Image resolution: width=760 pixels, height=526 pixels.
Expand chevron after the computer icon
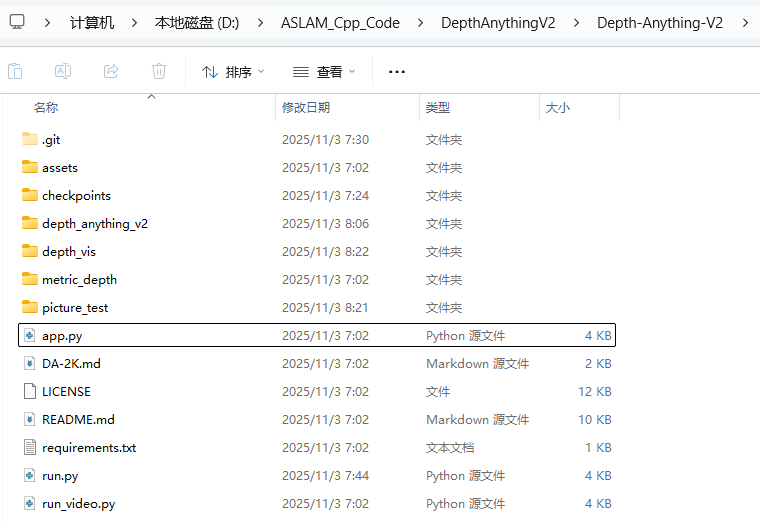tap(47, 22)
